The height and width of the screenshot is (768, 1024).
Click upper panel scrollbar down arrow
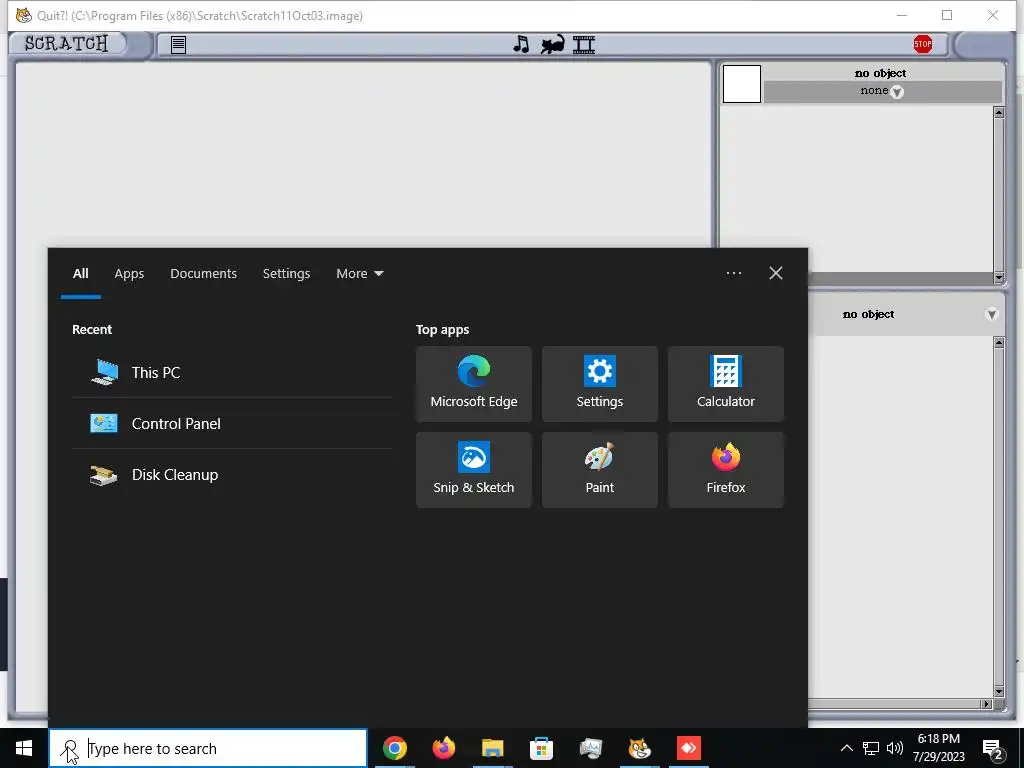999,278
